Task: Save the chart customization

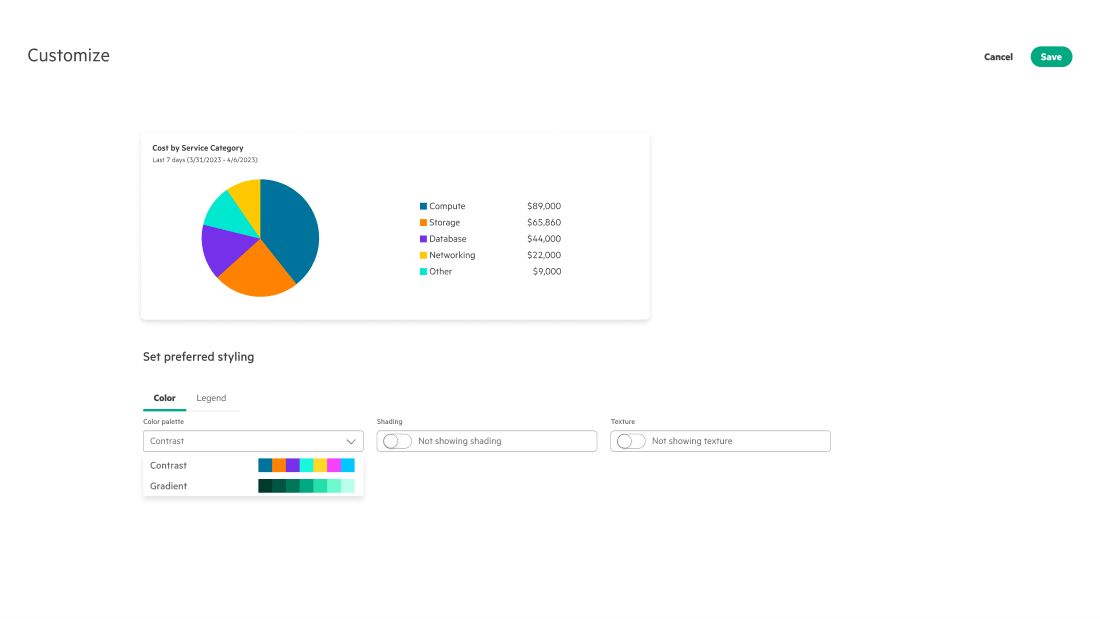Action: (1050, 57)
